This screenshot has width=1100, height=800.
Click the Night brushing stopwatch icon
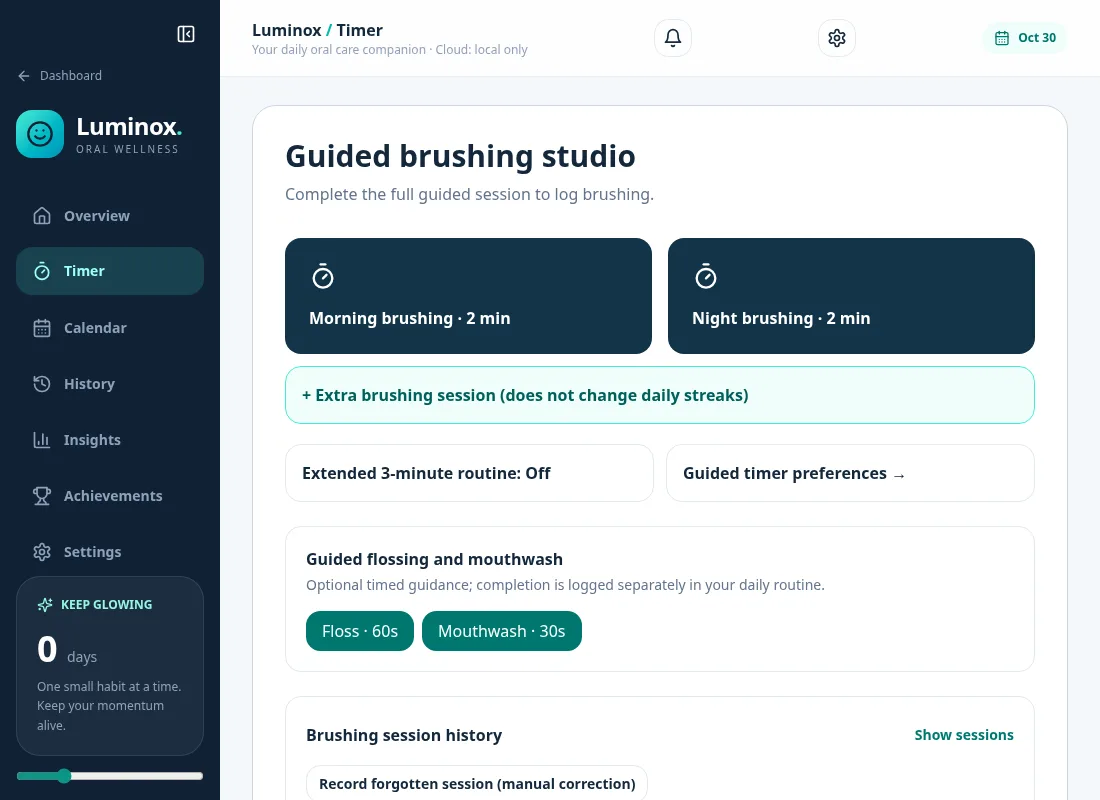tap(706, 276)
